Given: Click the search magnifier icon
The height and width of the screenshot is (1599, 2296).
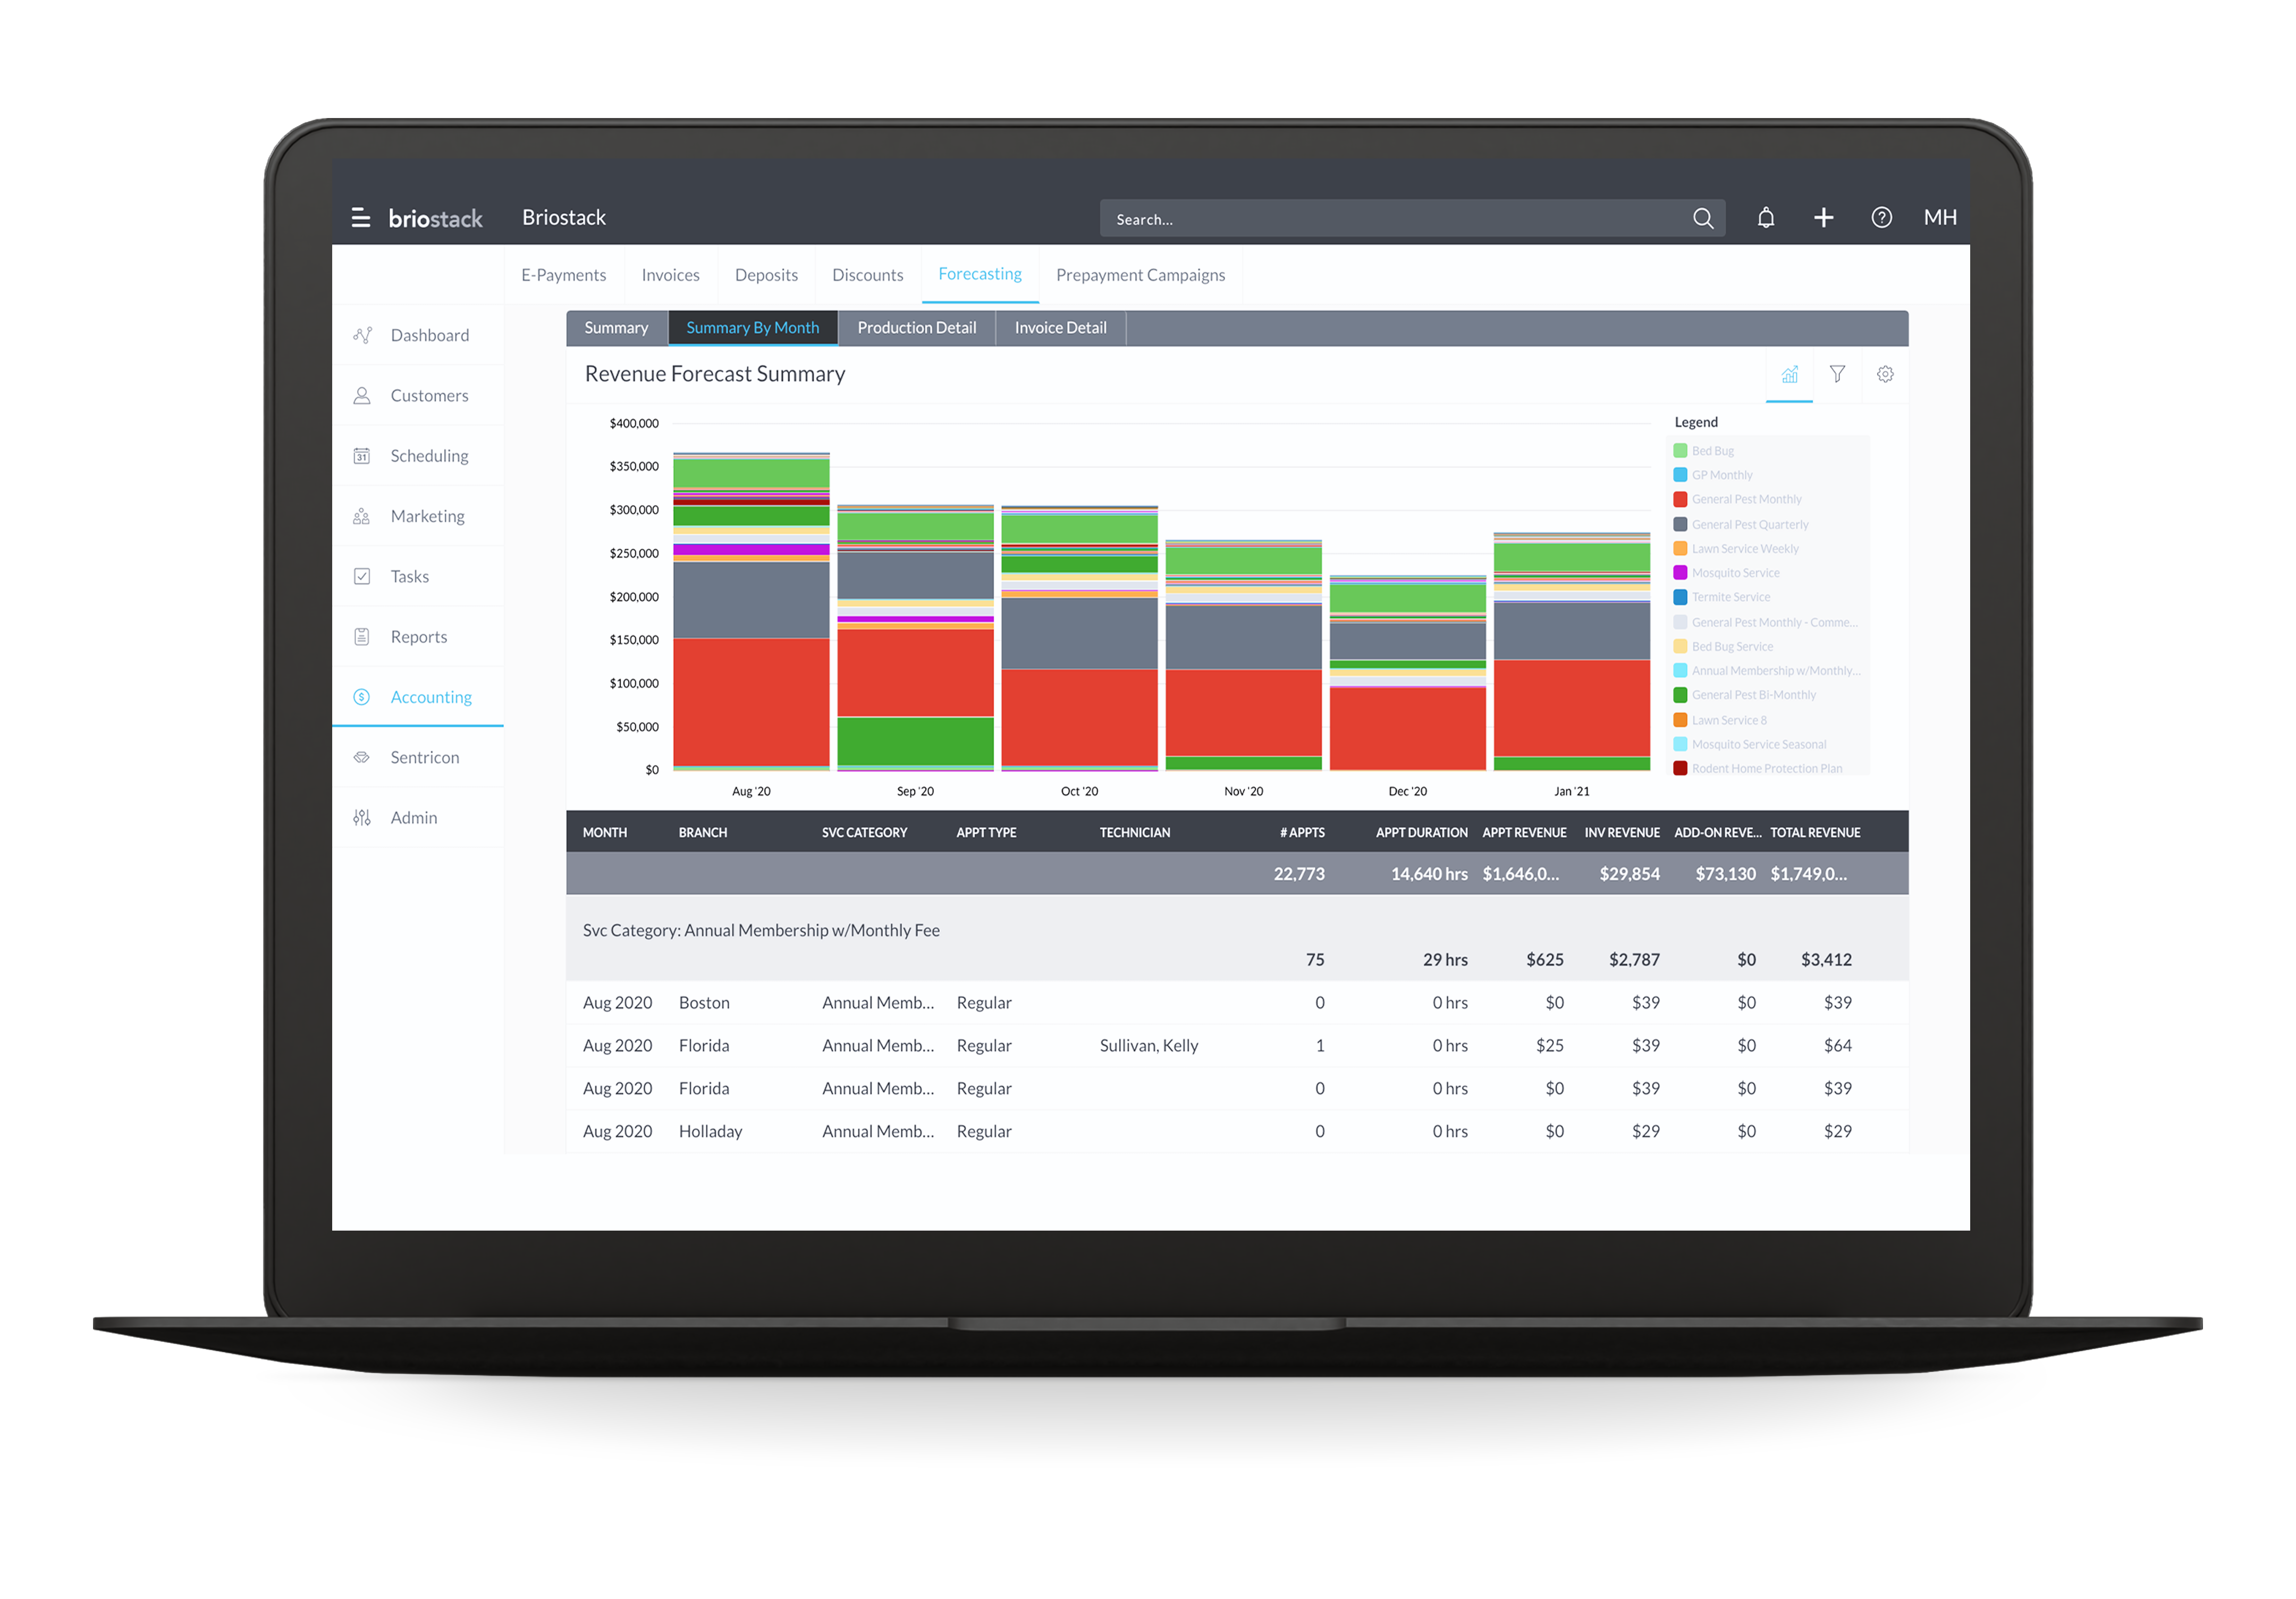Looking at the screenshot, I should [1702, 218].
